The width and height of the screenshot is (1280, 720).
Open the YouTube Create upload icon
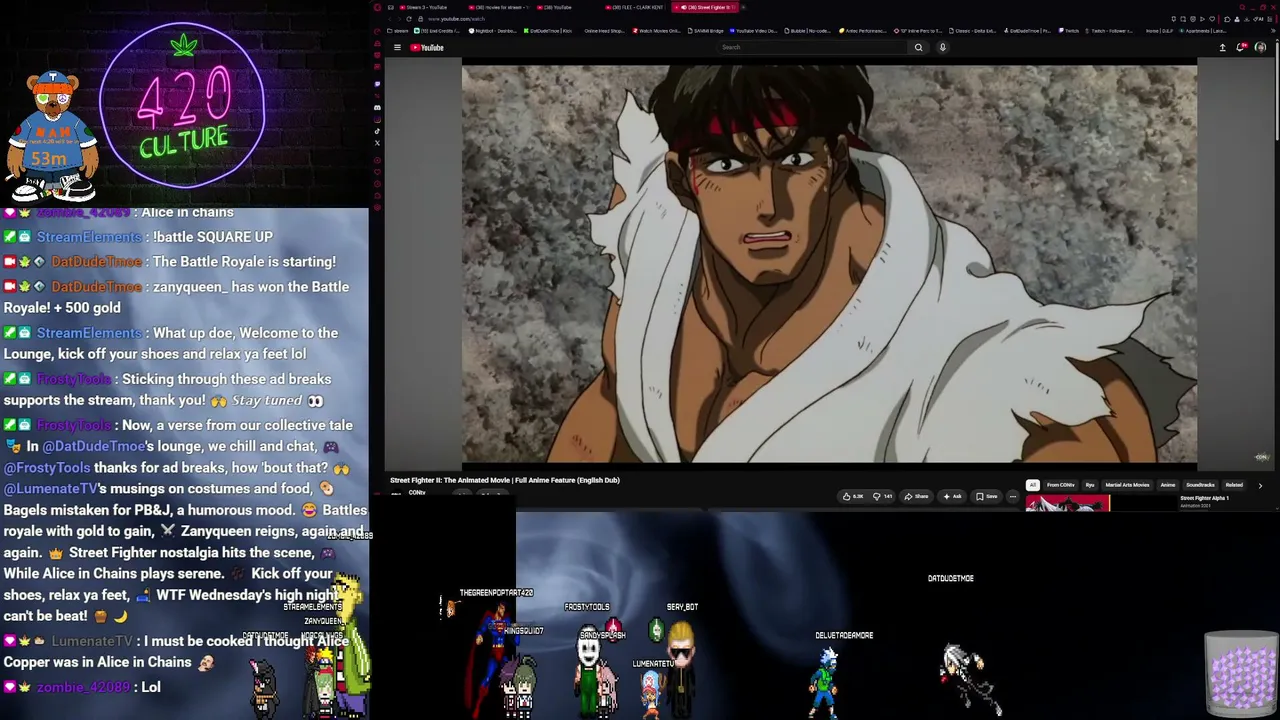pyautogui.click(x=1222, y=47)
